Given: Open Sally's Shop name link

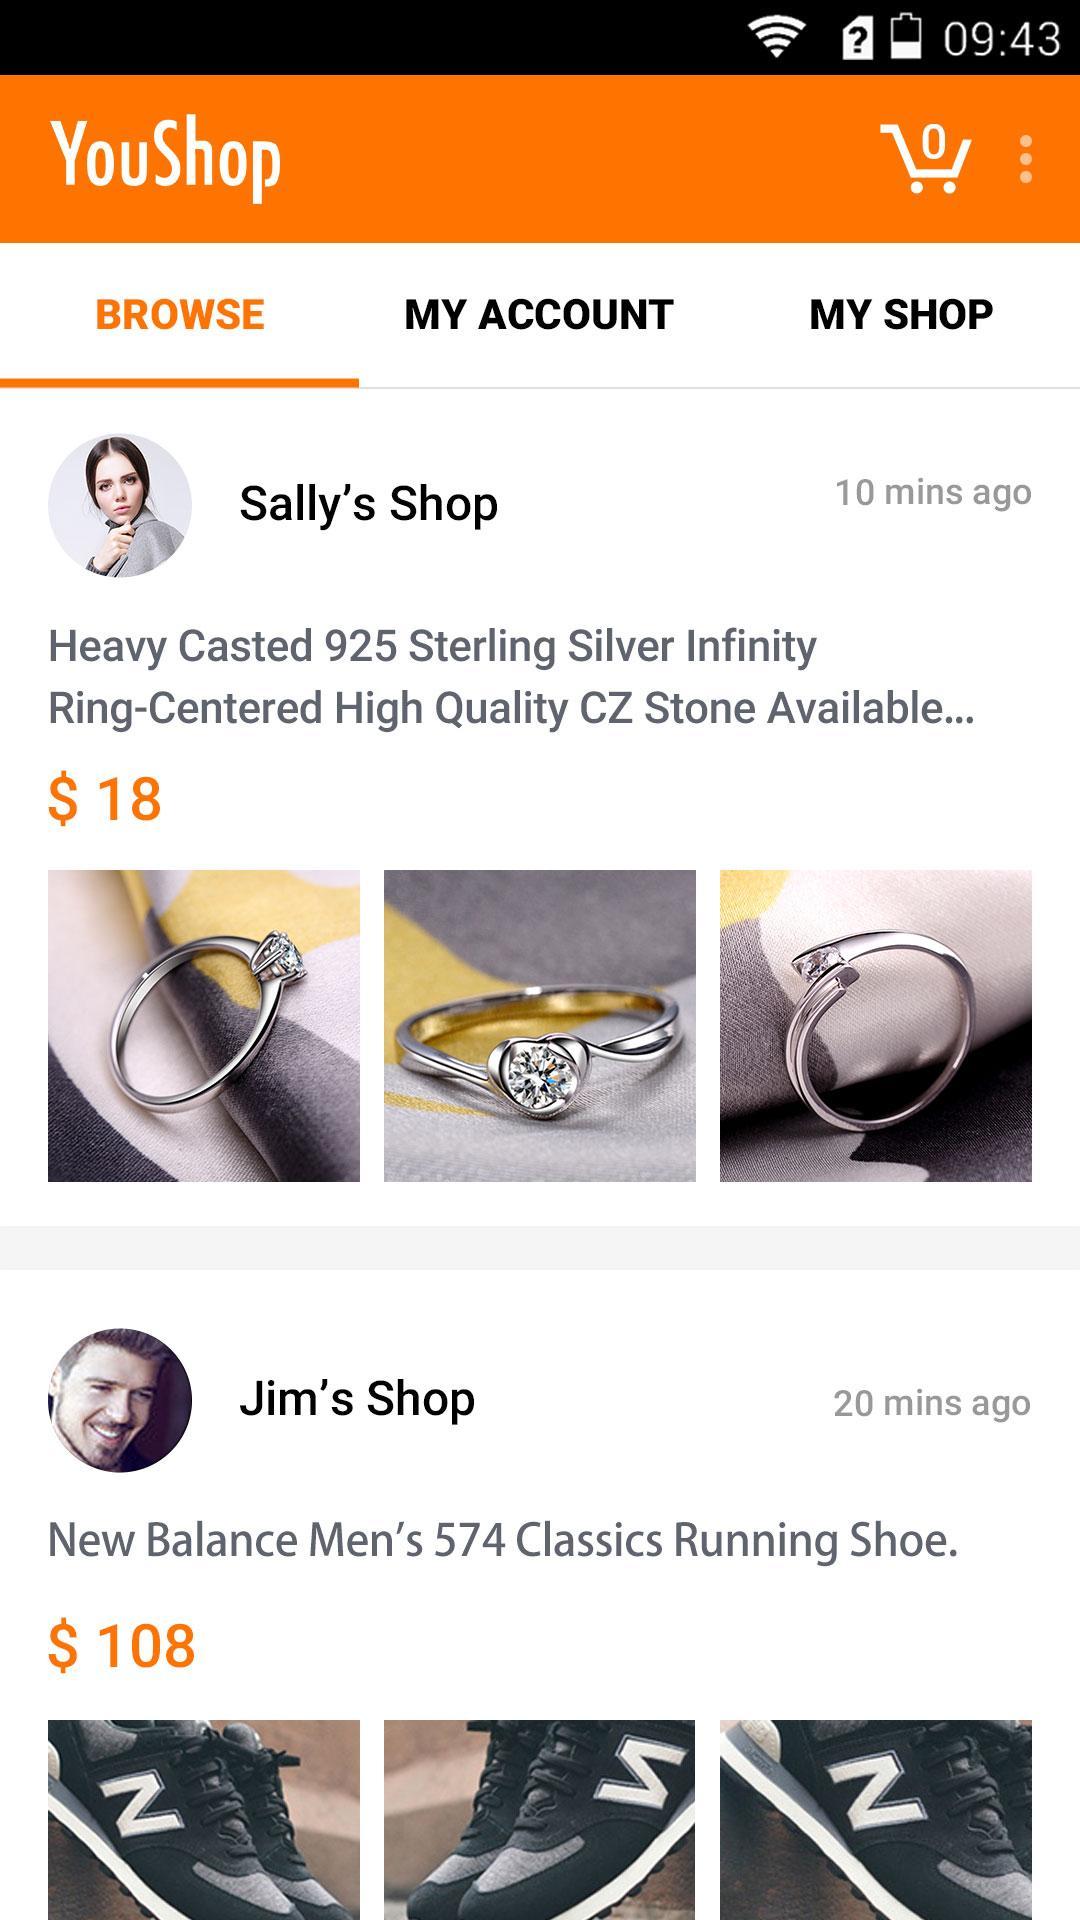Looking at the screenshot, I should click(x=368, y=503).
